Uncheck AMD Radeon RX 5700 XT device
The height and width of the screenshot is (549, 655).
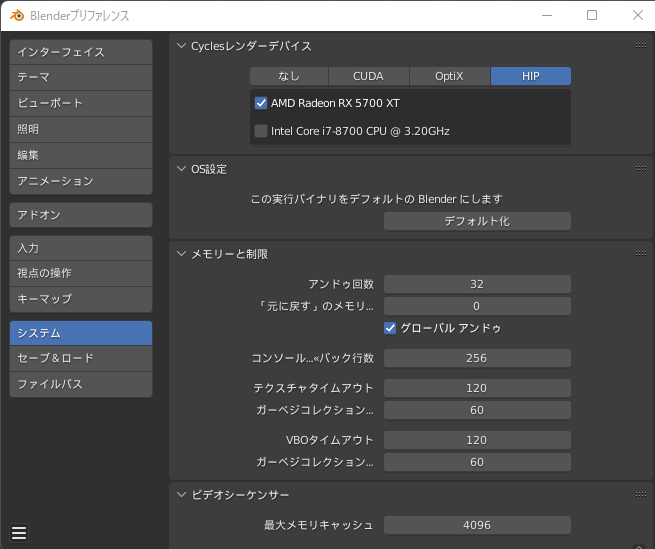click(x=261, y=103)
